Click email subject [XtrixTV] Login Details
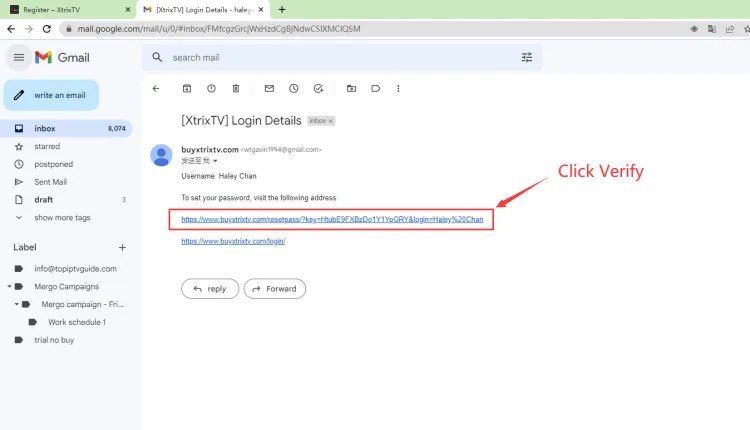750x430 pixels. pyautogui.click(x=241, y=121)
